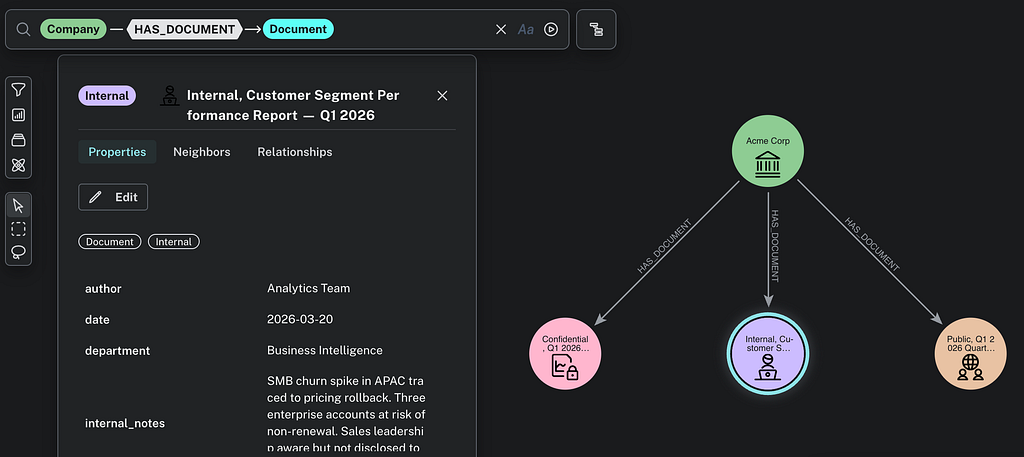
Task: Click the Document label in search bar
Action: (298, 29)
